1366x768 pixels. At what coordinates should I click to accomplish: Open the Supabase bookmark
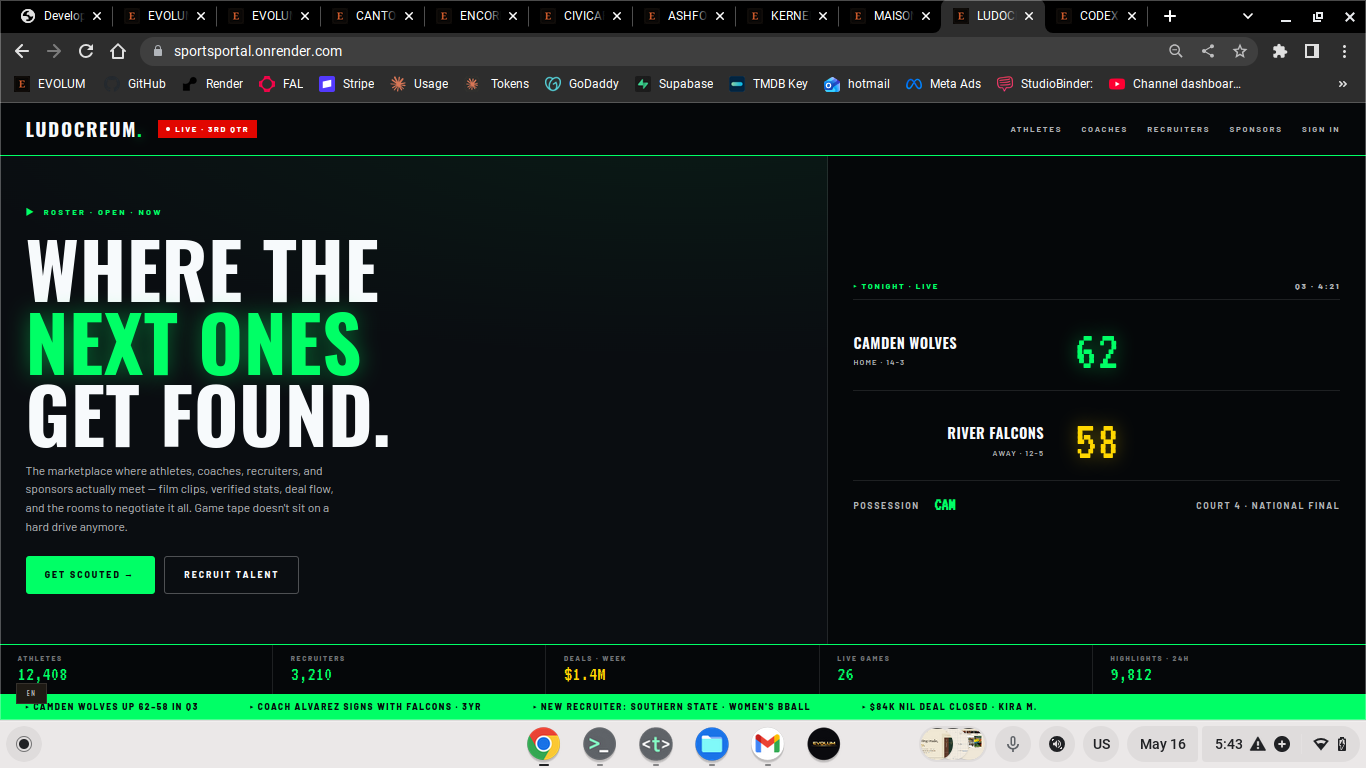674,84
